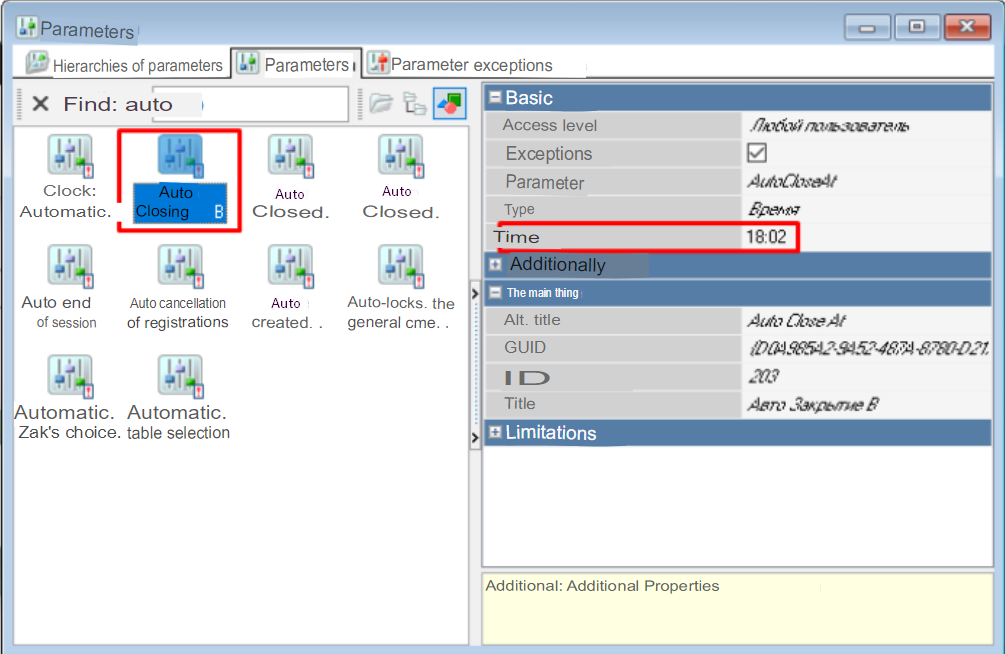
Task: Toggle the highlighted colored shapes toolbar button
Action: 449,103
